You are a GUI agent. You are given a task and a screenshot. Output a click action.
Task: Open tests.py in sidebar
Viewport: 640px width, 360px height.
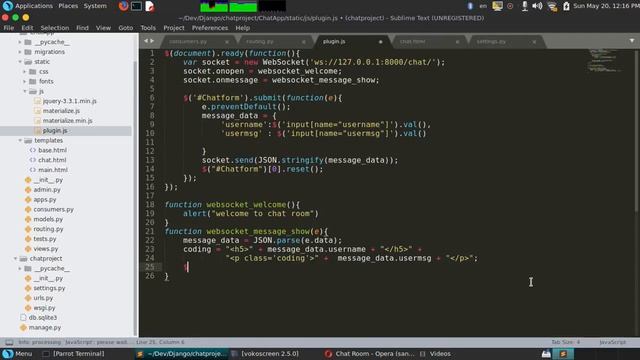click(45, 239)
